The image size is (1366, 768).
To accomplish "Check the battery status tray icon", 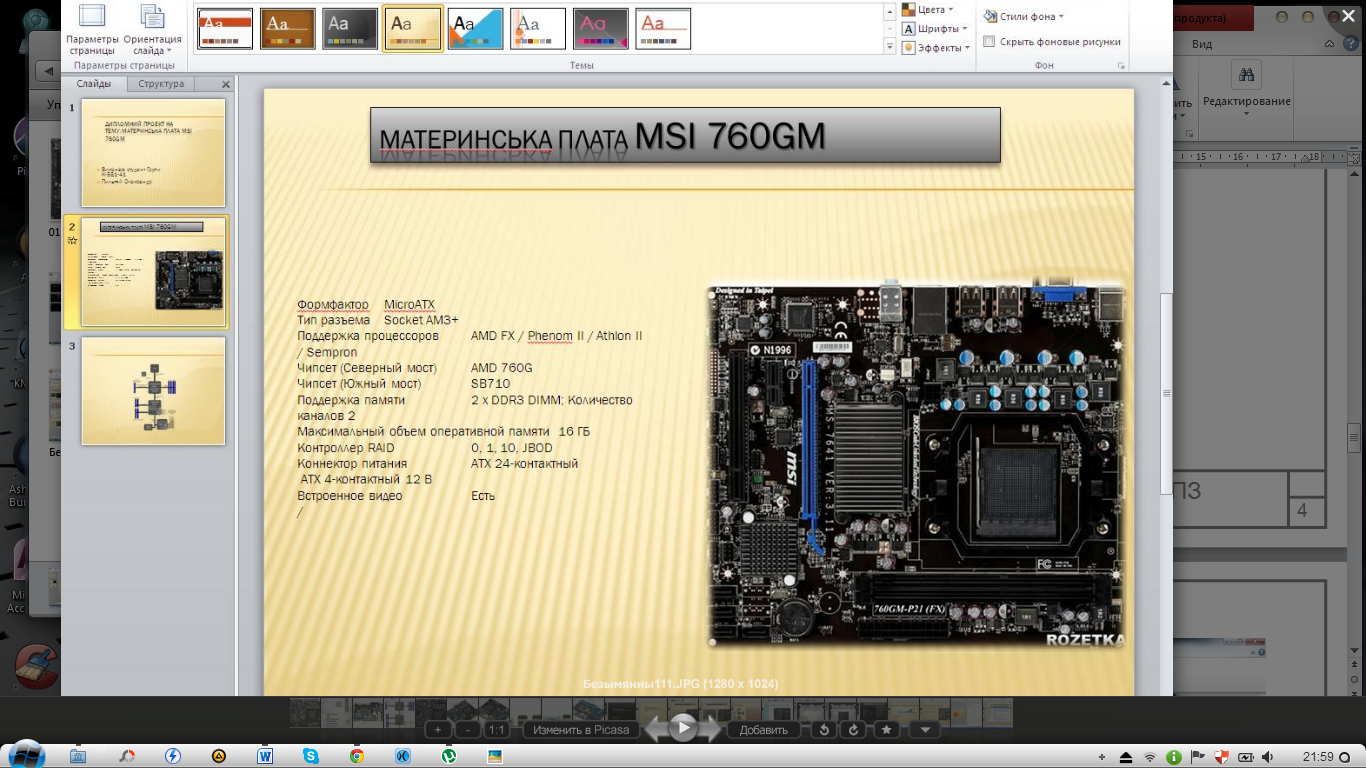I will tap(1246, 757).
